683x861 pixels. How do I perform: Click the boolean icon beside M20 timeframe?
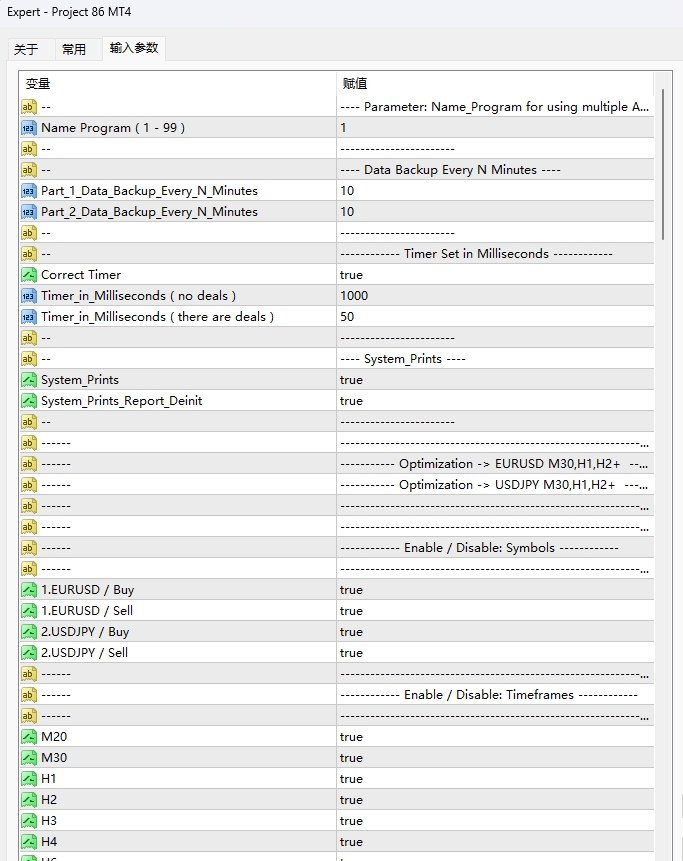[x=28, y=737]
